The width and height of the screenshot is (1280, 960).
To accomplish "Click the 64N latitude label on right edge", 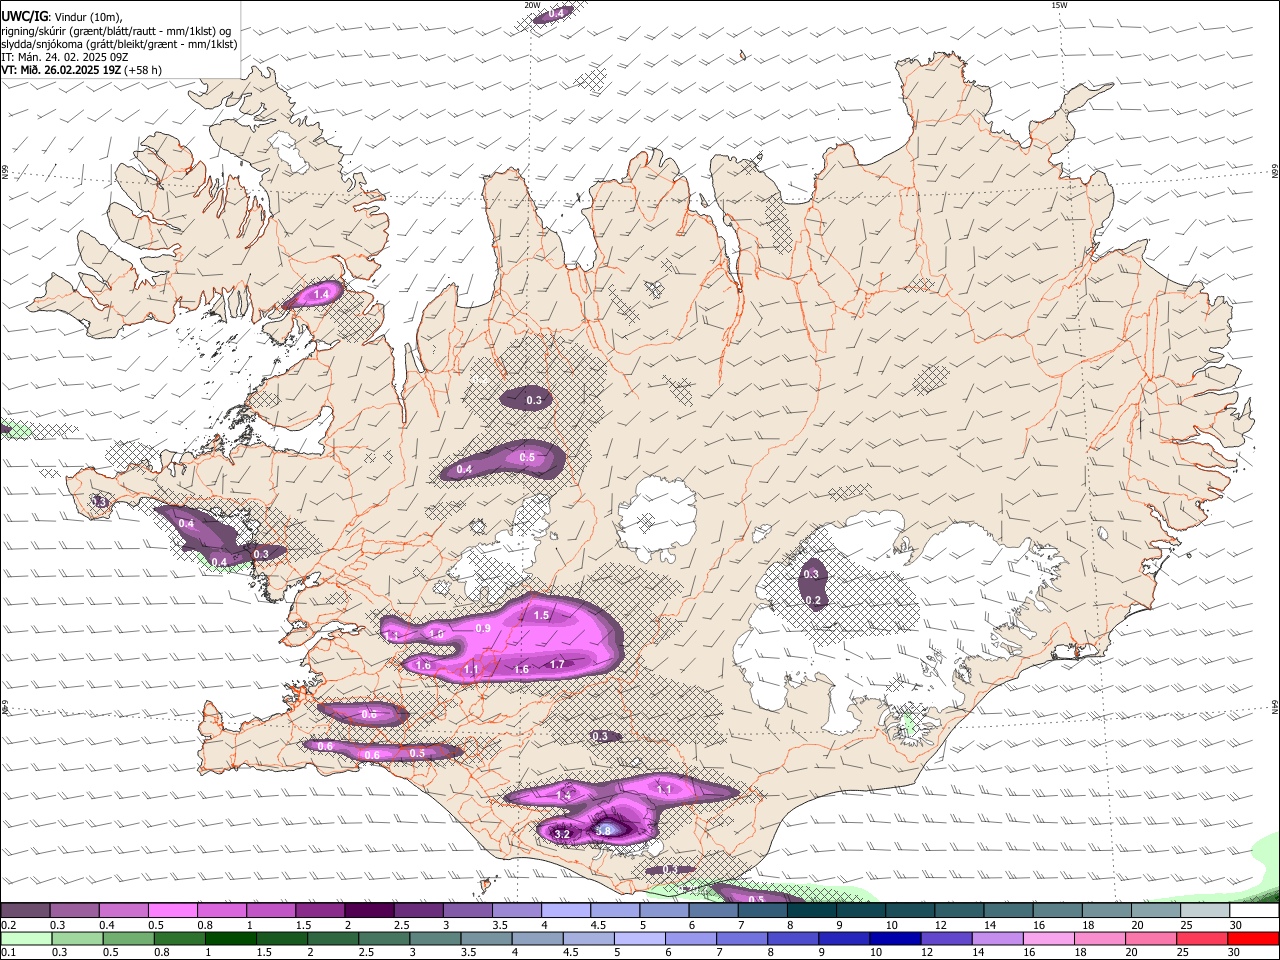I will (x=1275, y=707).
